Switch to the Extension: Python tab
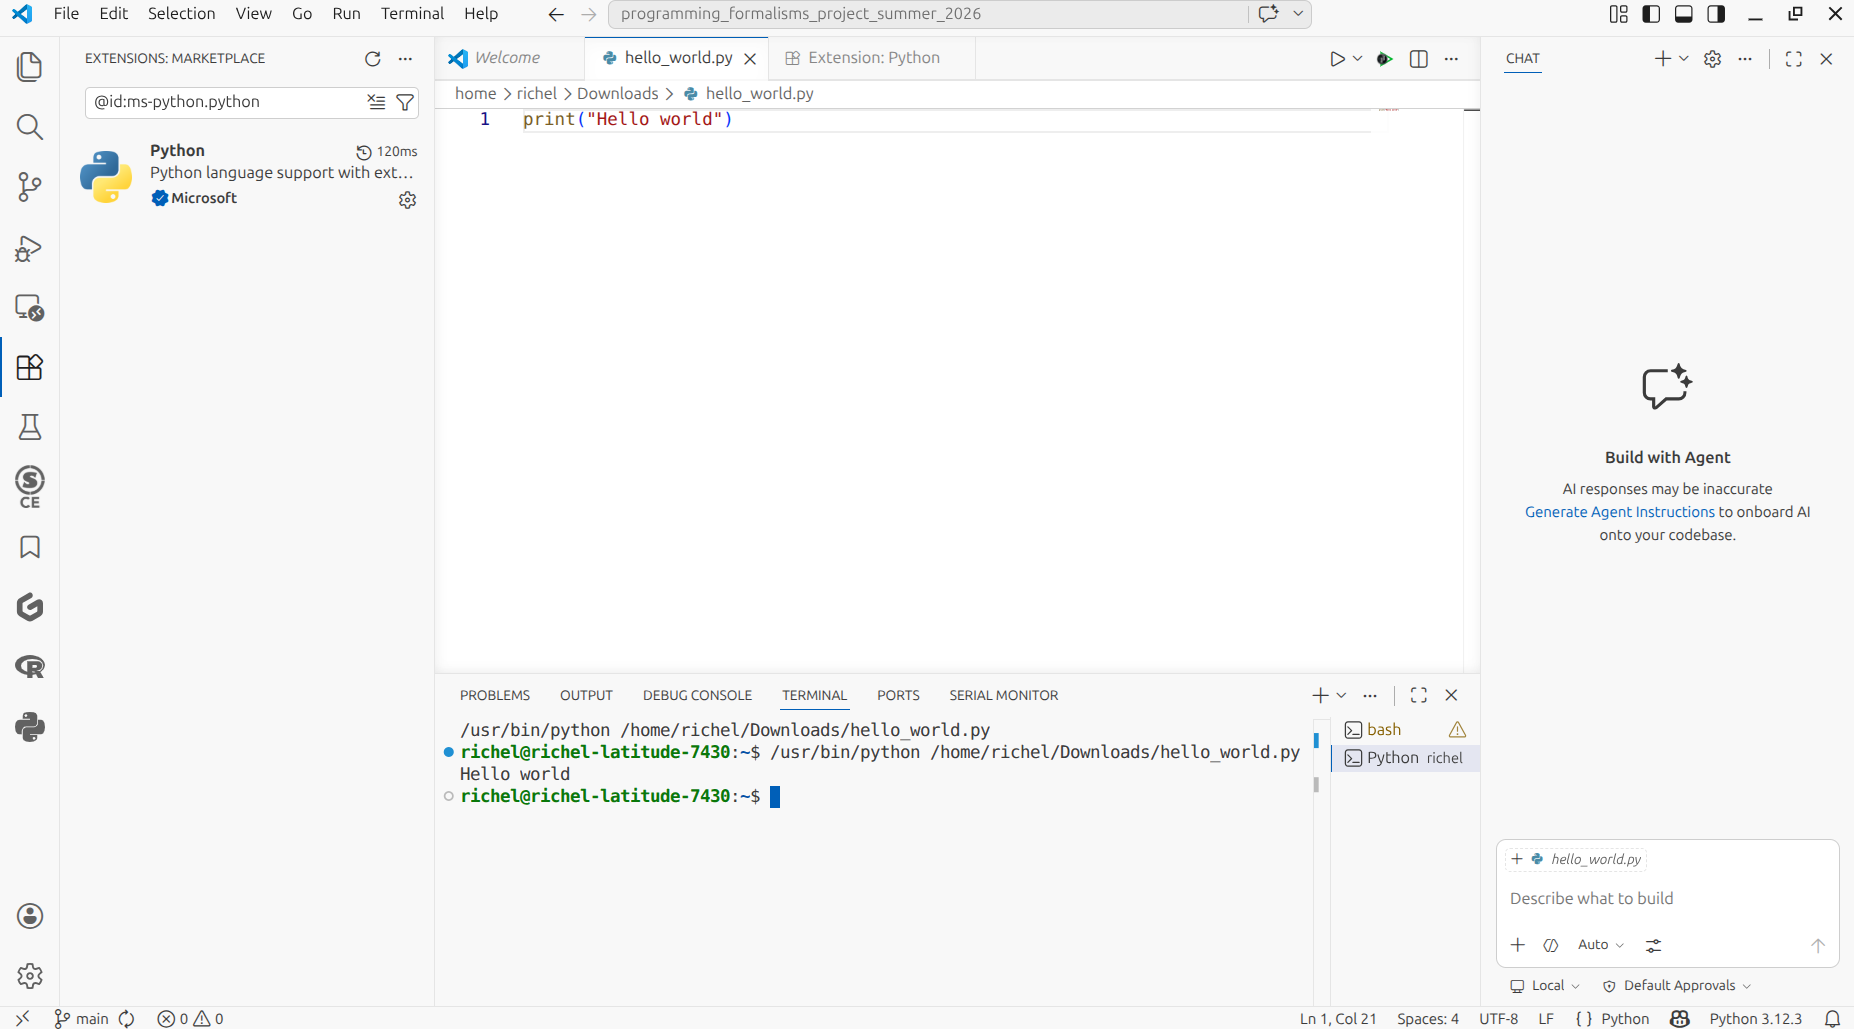The image size is (1854, 1029). (873, 58)
